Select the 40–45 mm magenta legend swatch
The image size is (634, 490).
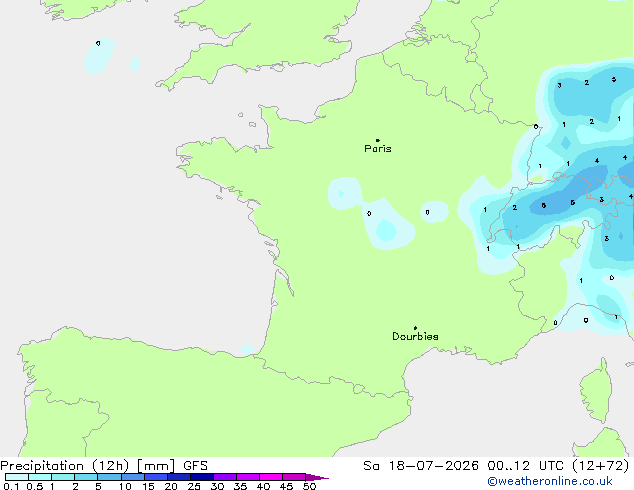click(271, 477)
